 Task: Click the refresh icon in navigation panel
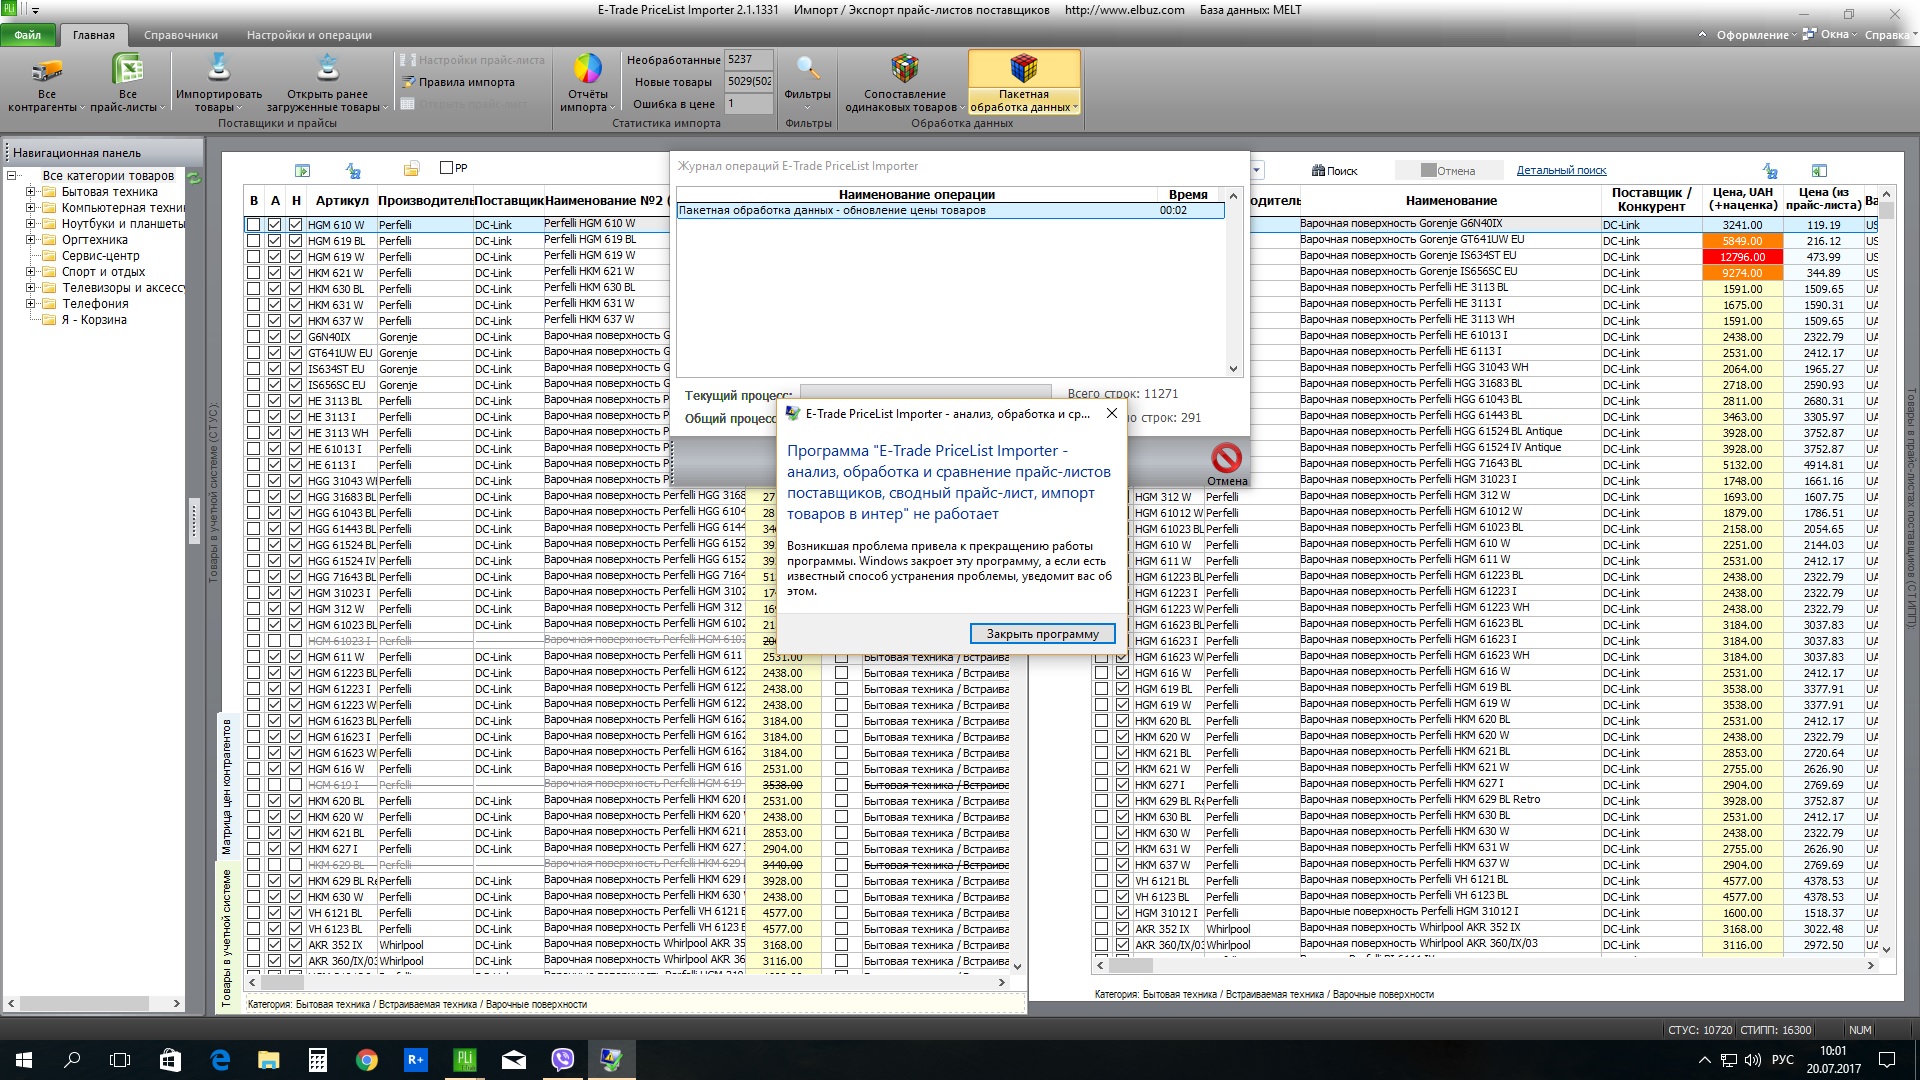pyautogui.click(x=194, y=178)
